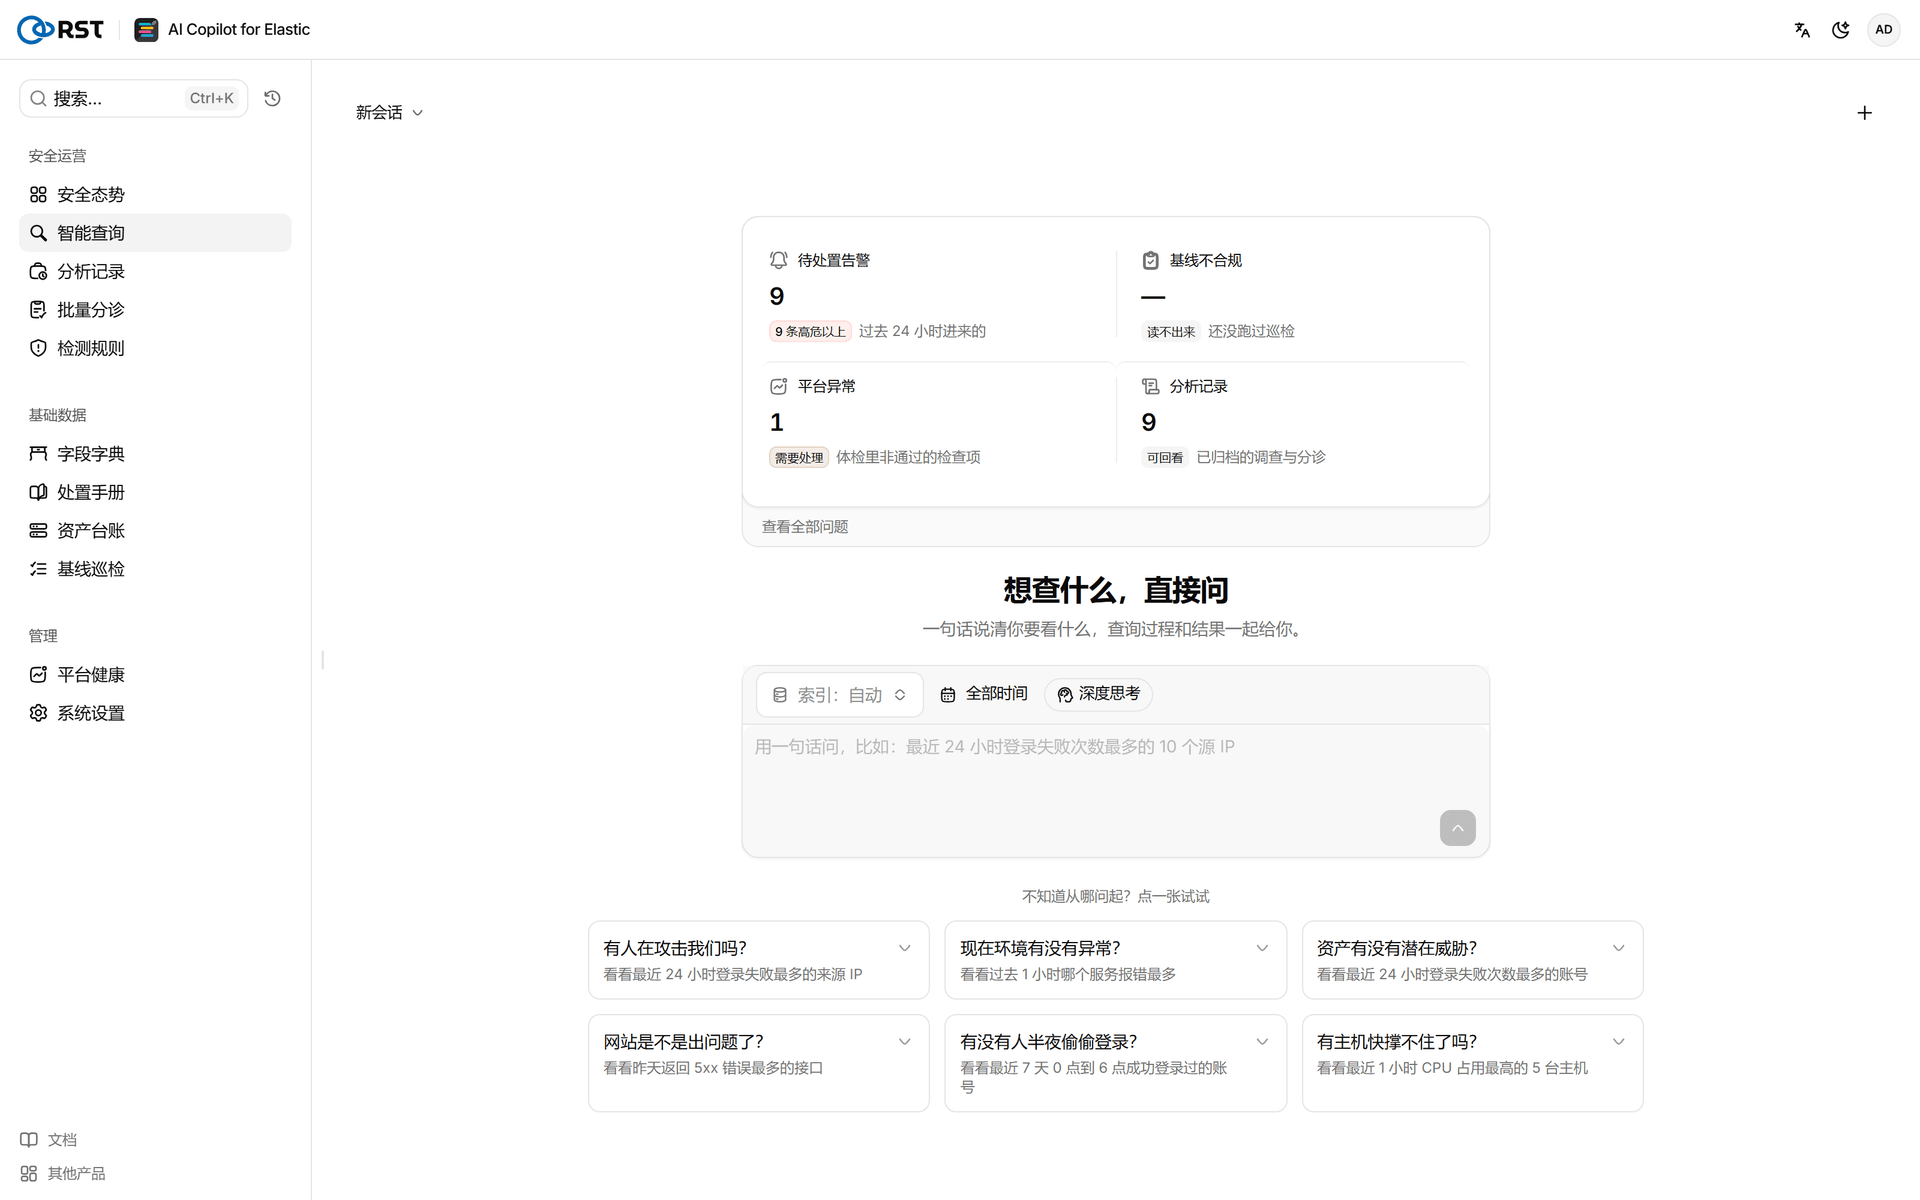The height and width of the screenshot is (1200, 1920).
Task: Click the 字段字典 sidebar icon
Action: point(38,454)
